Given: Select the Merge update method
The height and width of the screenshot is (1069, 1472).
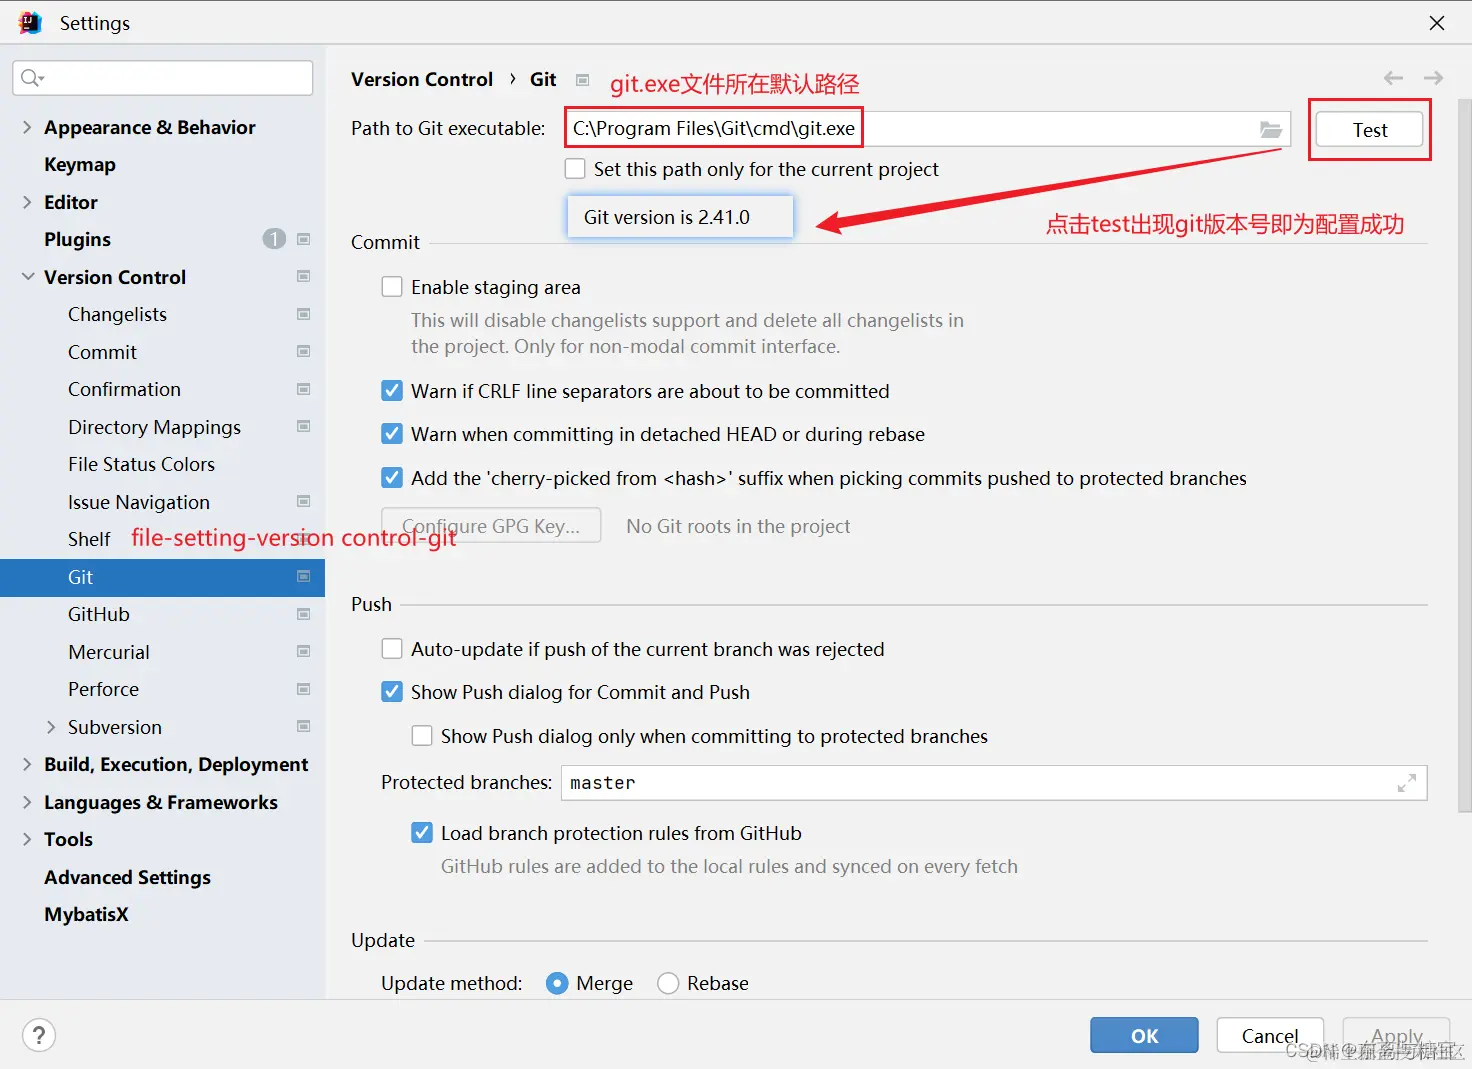Looking at the screenshot, I should [557, 983].
